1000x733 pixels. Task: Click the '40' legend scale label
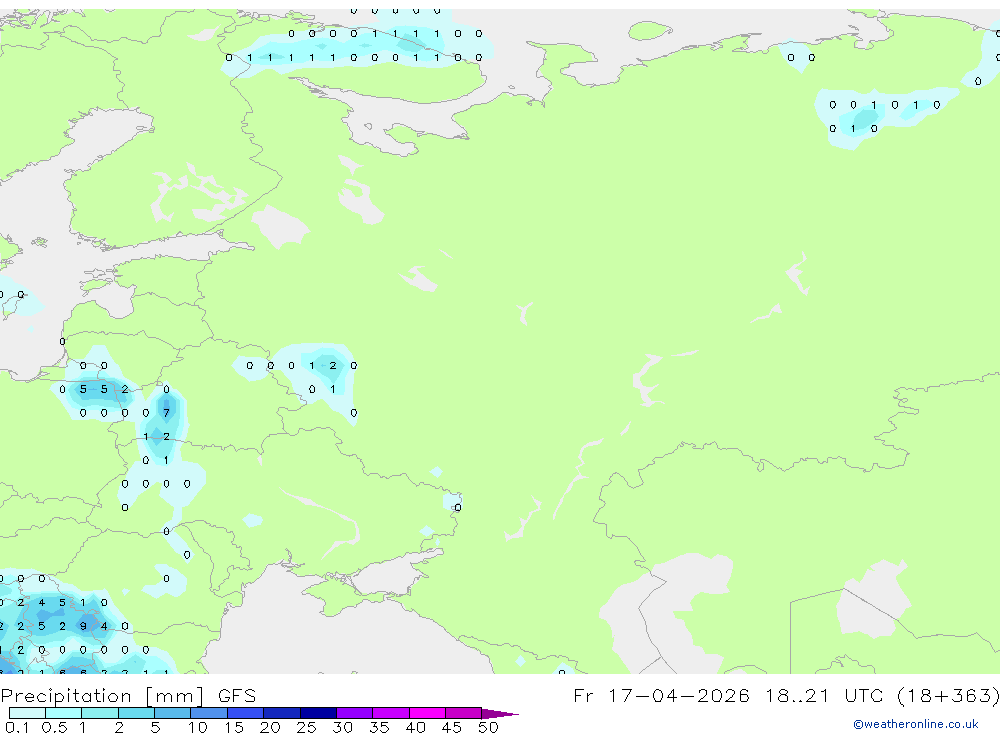coord(415,727)
